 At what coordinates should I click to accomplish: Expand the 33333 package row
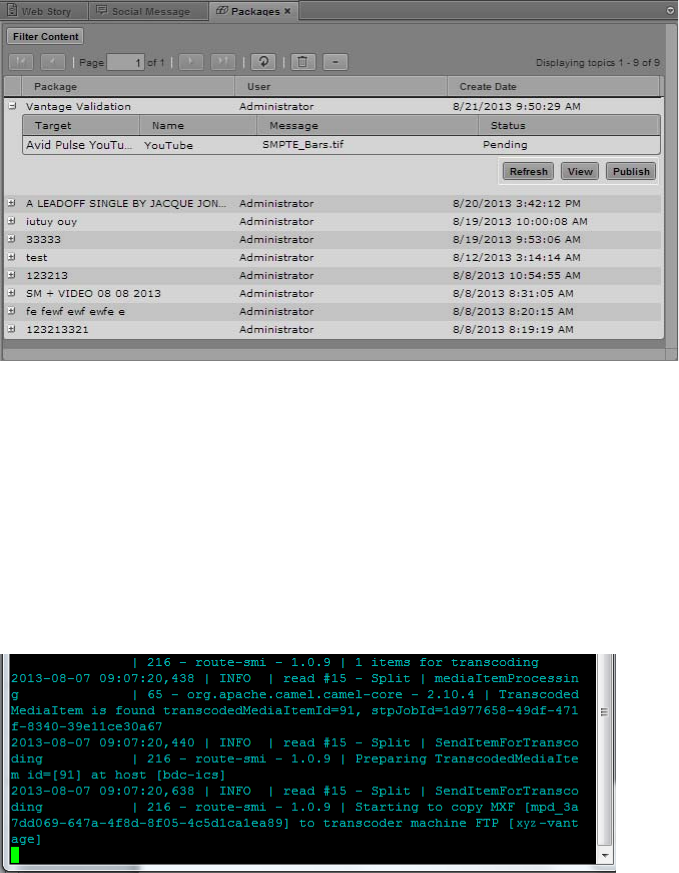[11, 239]
